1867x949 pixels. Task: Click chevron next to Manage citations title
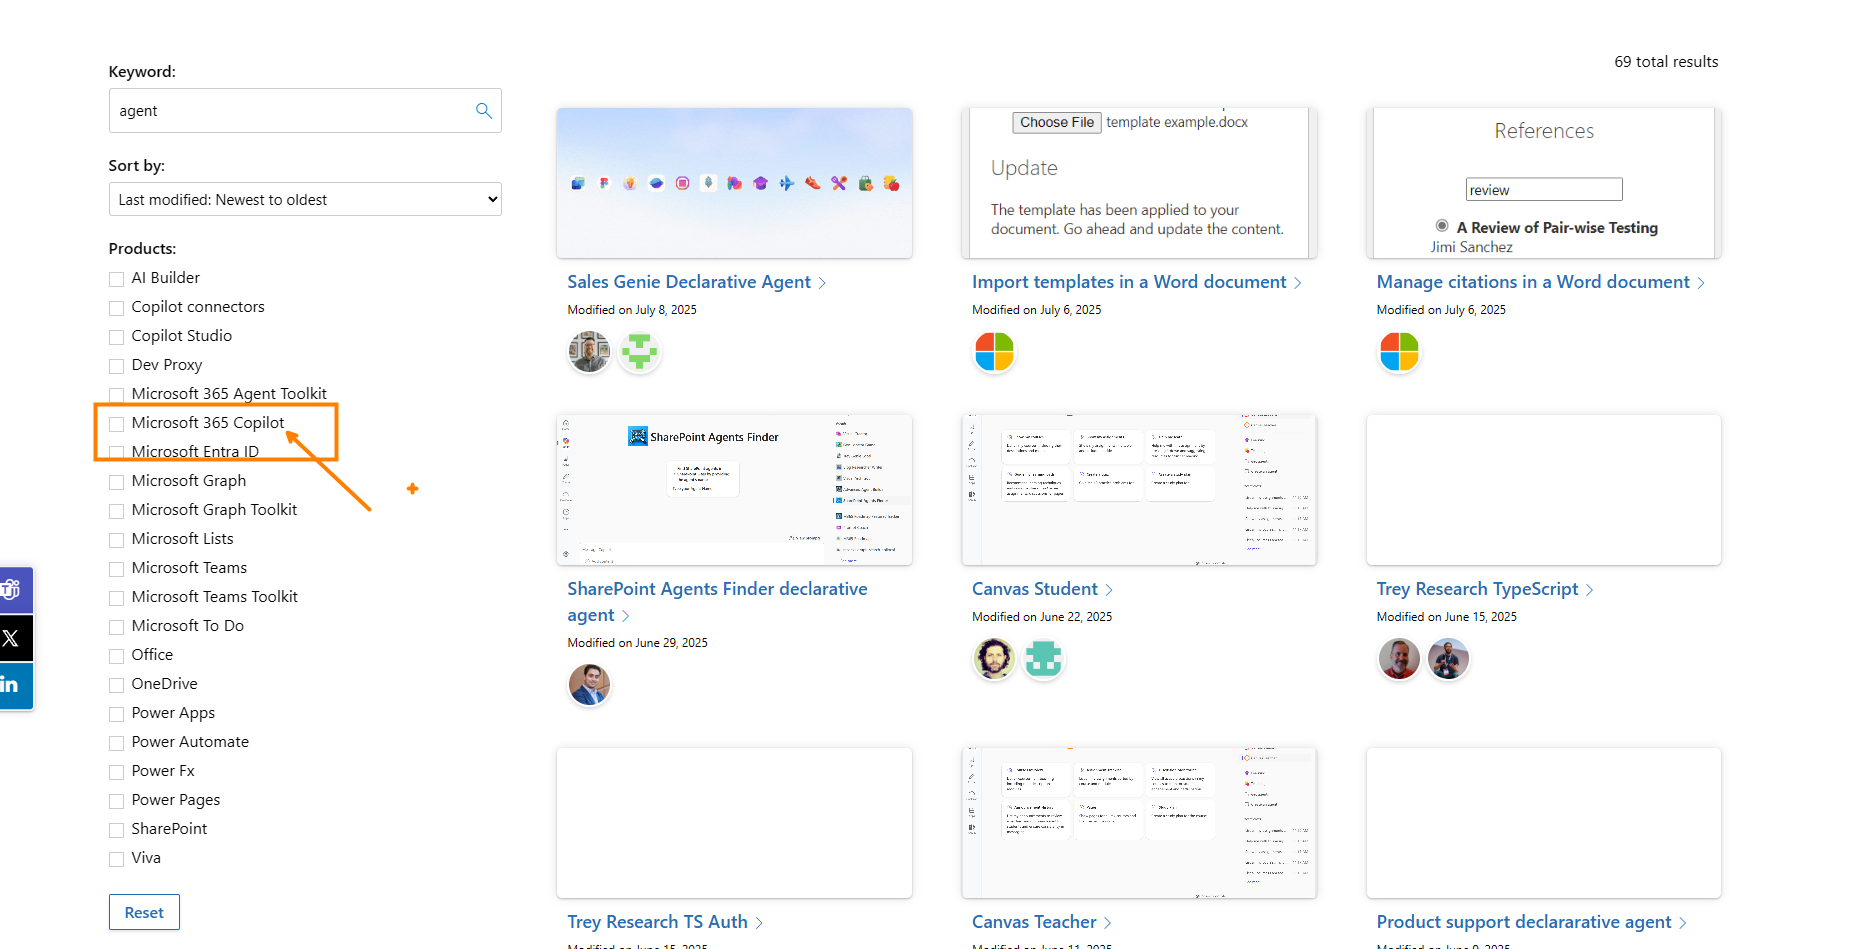click(1700, 283)
